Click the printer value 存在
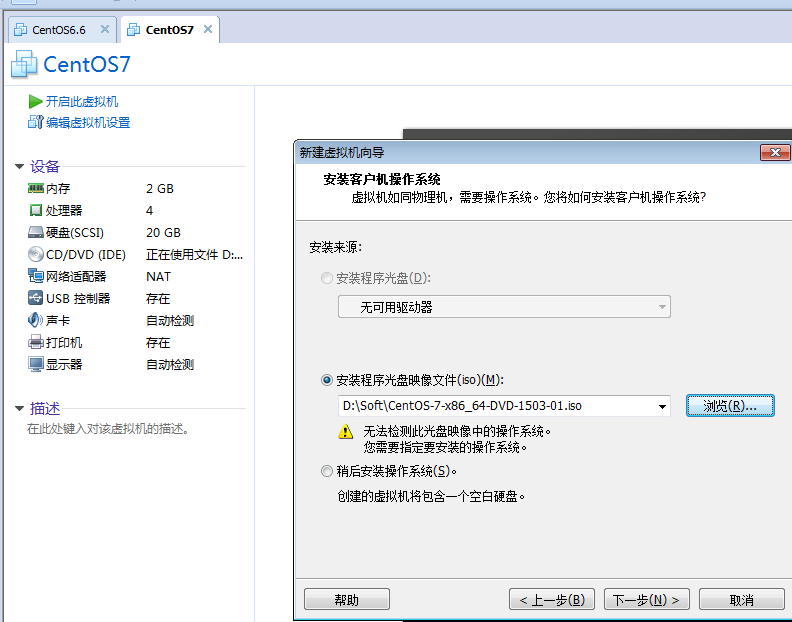The image size is (792, 622). tap(158, 343)
